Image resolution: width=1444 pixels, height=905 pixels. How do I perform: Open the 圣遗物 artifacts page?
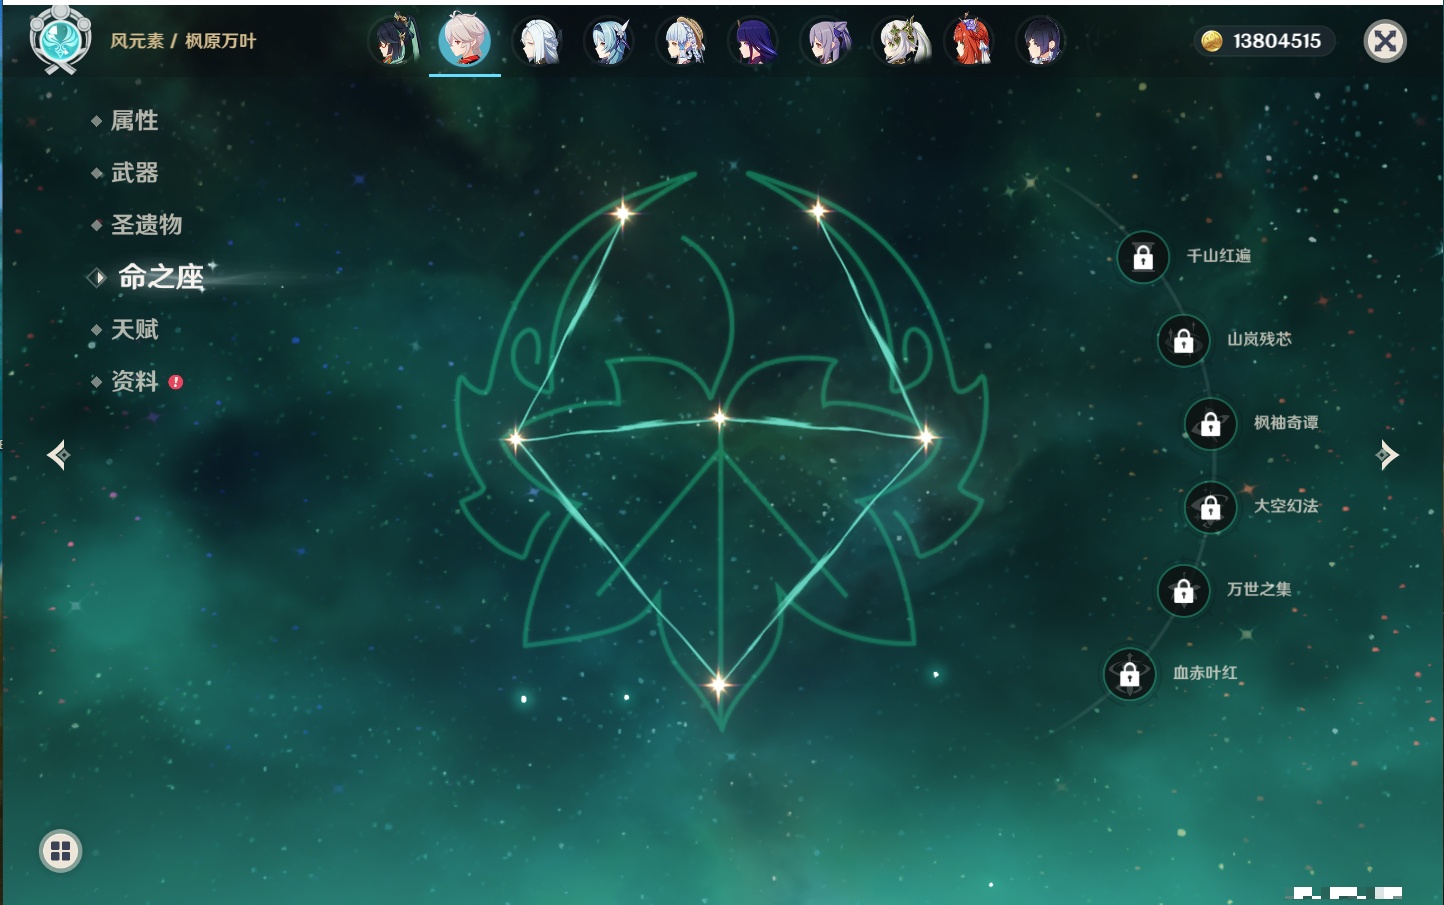coord(146,225)
